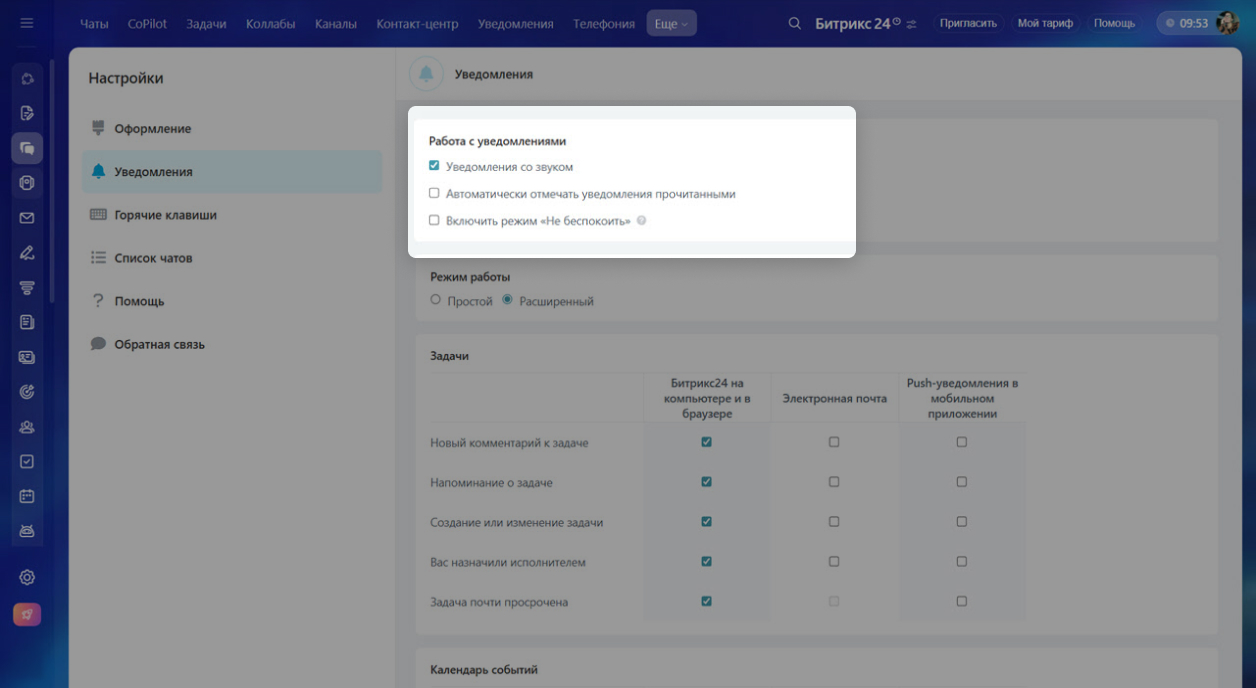Click the «Мой тариф» button
Screen dimensions: 1256x688
1044,23
